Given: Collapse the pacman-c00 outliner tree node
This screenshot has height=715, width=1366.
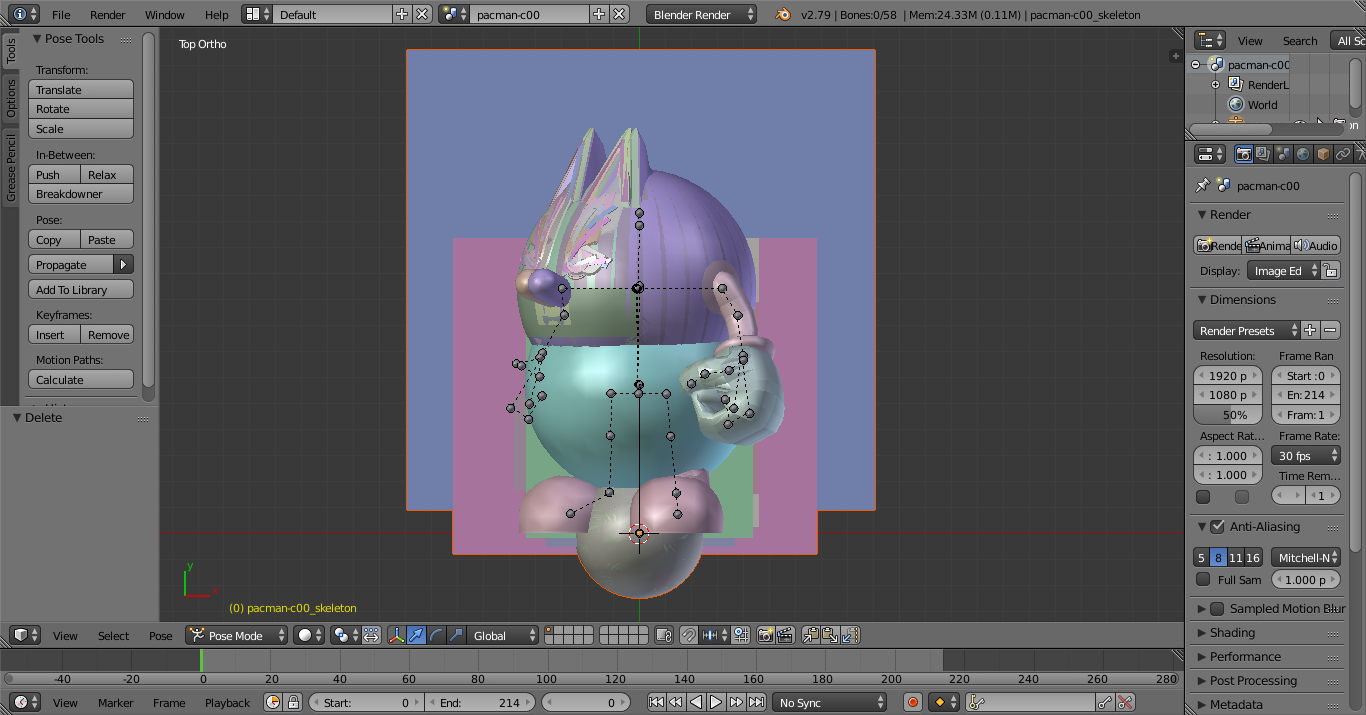Looking at the screenshot, I should click(x=1196, y=64).
